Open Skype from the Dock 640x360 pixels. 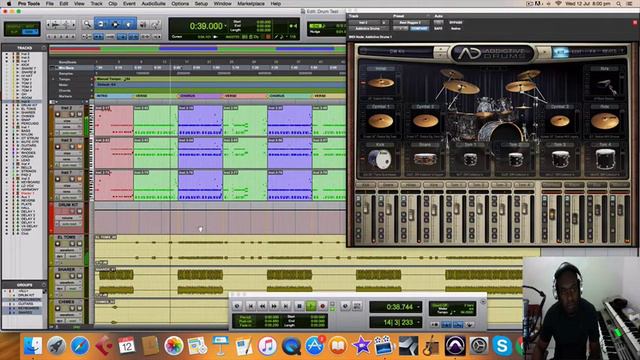(502, 346)
